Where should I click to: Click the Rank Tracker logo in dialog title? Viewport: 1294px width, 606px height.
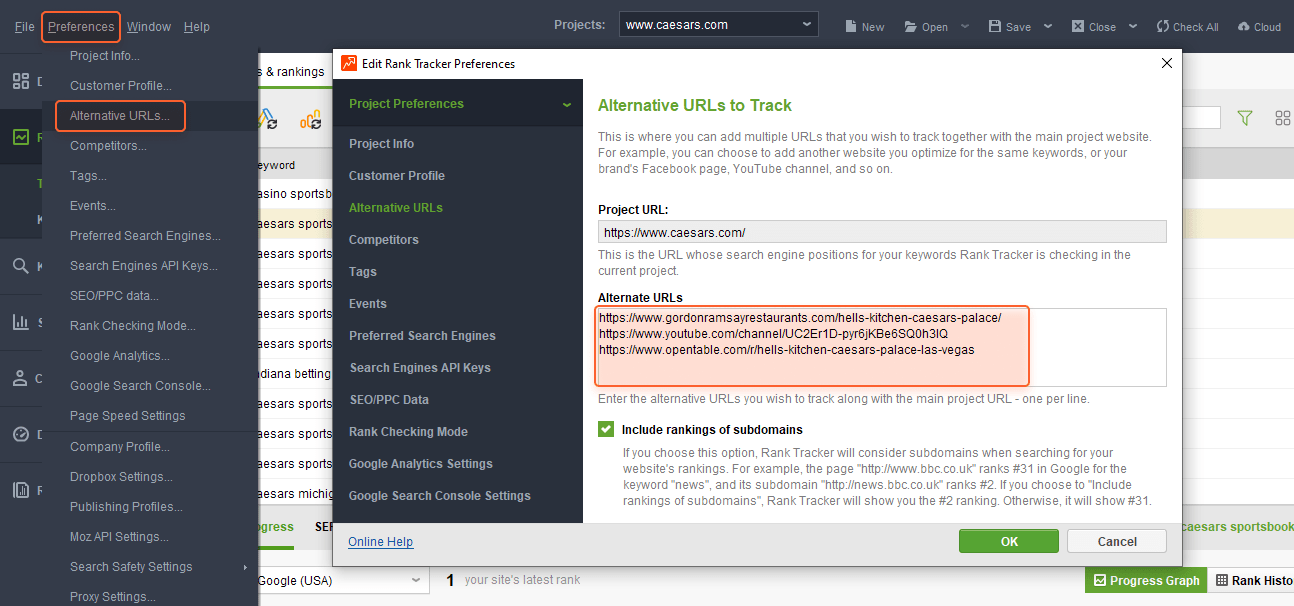coord(349,63)
